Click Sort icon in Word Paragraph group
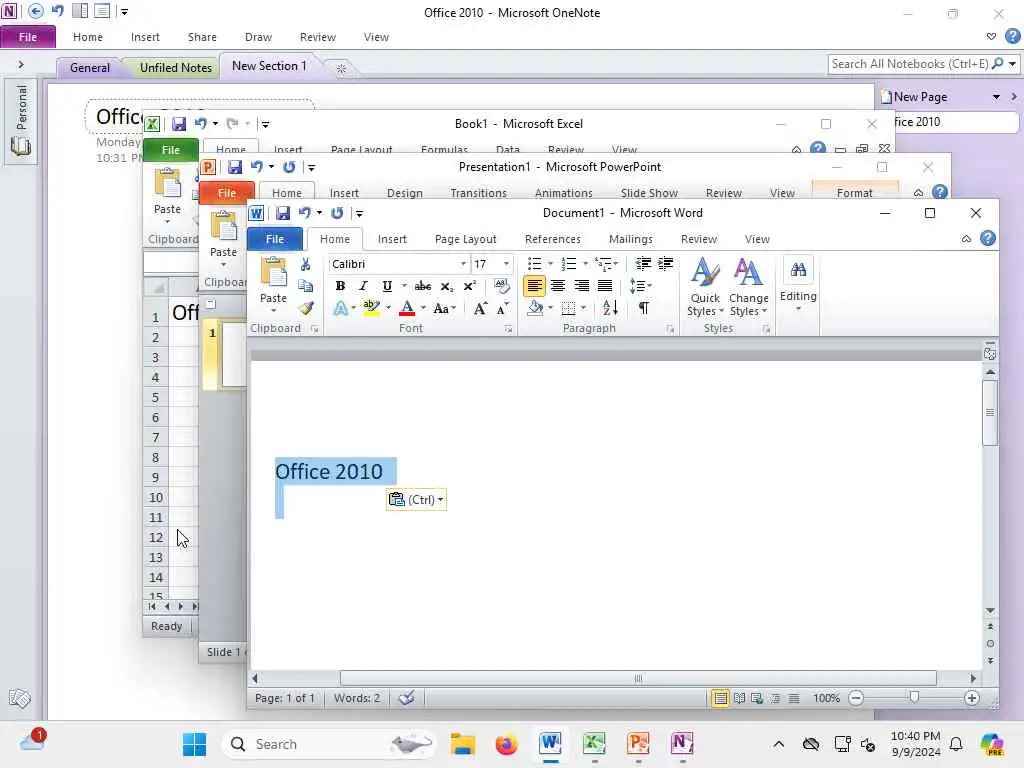This screenshot has height=768, width=1024. point(610,308)
